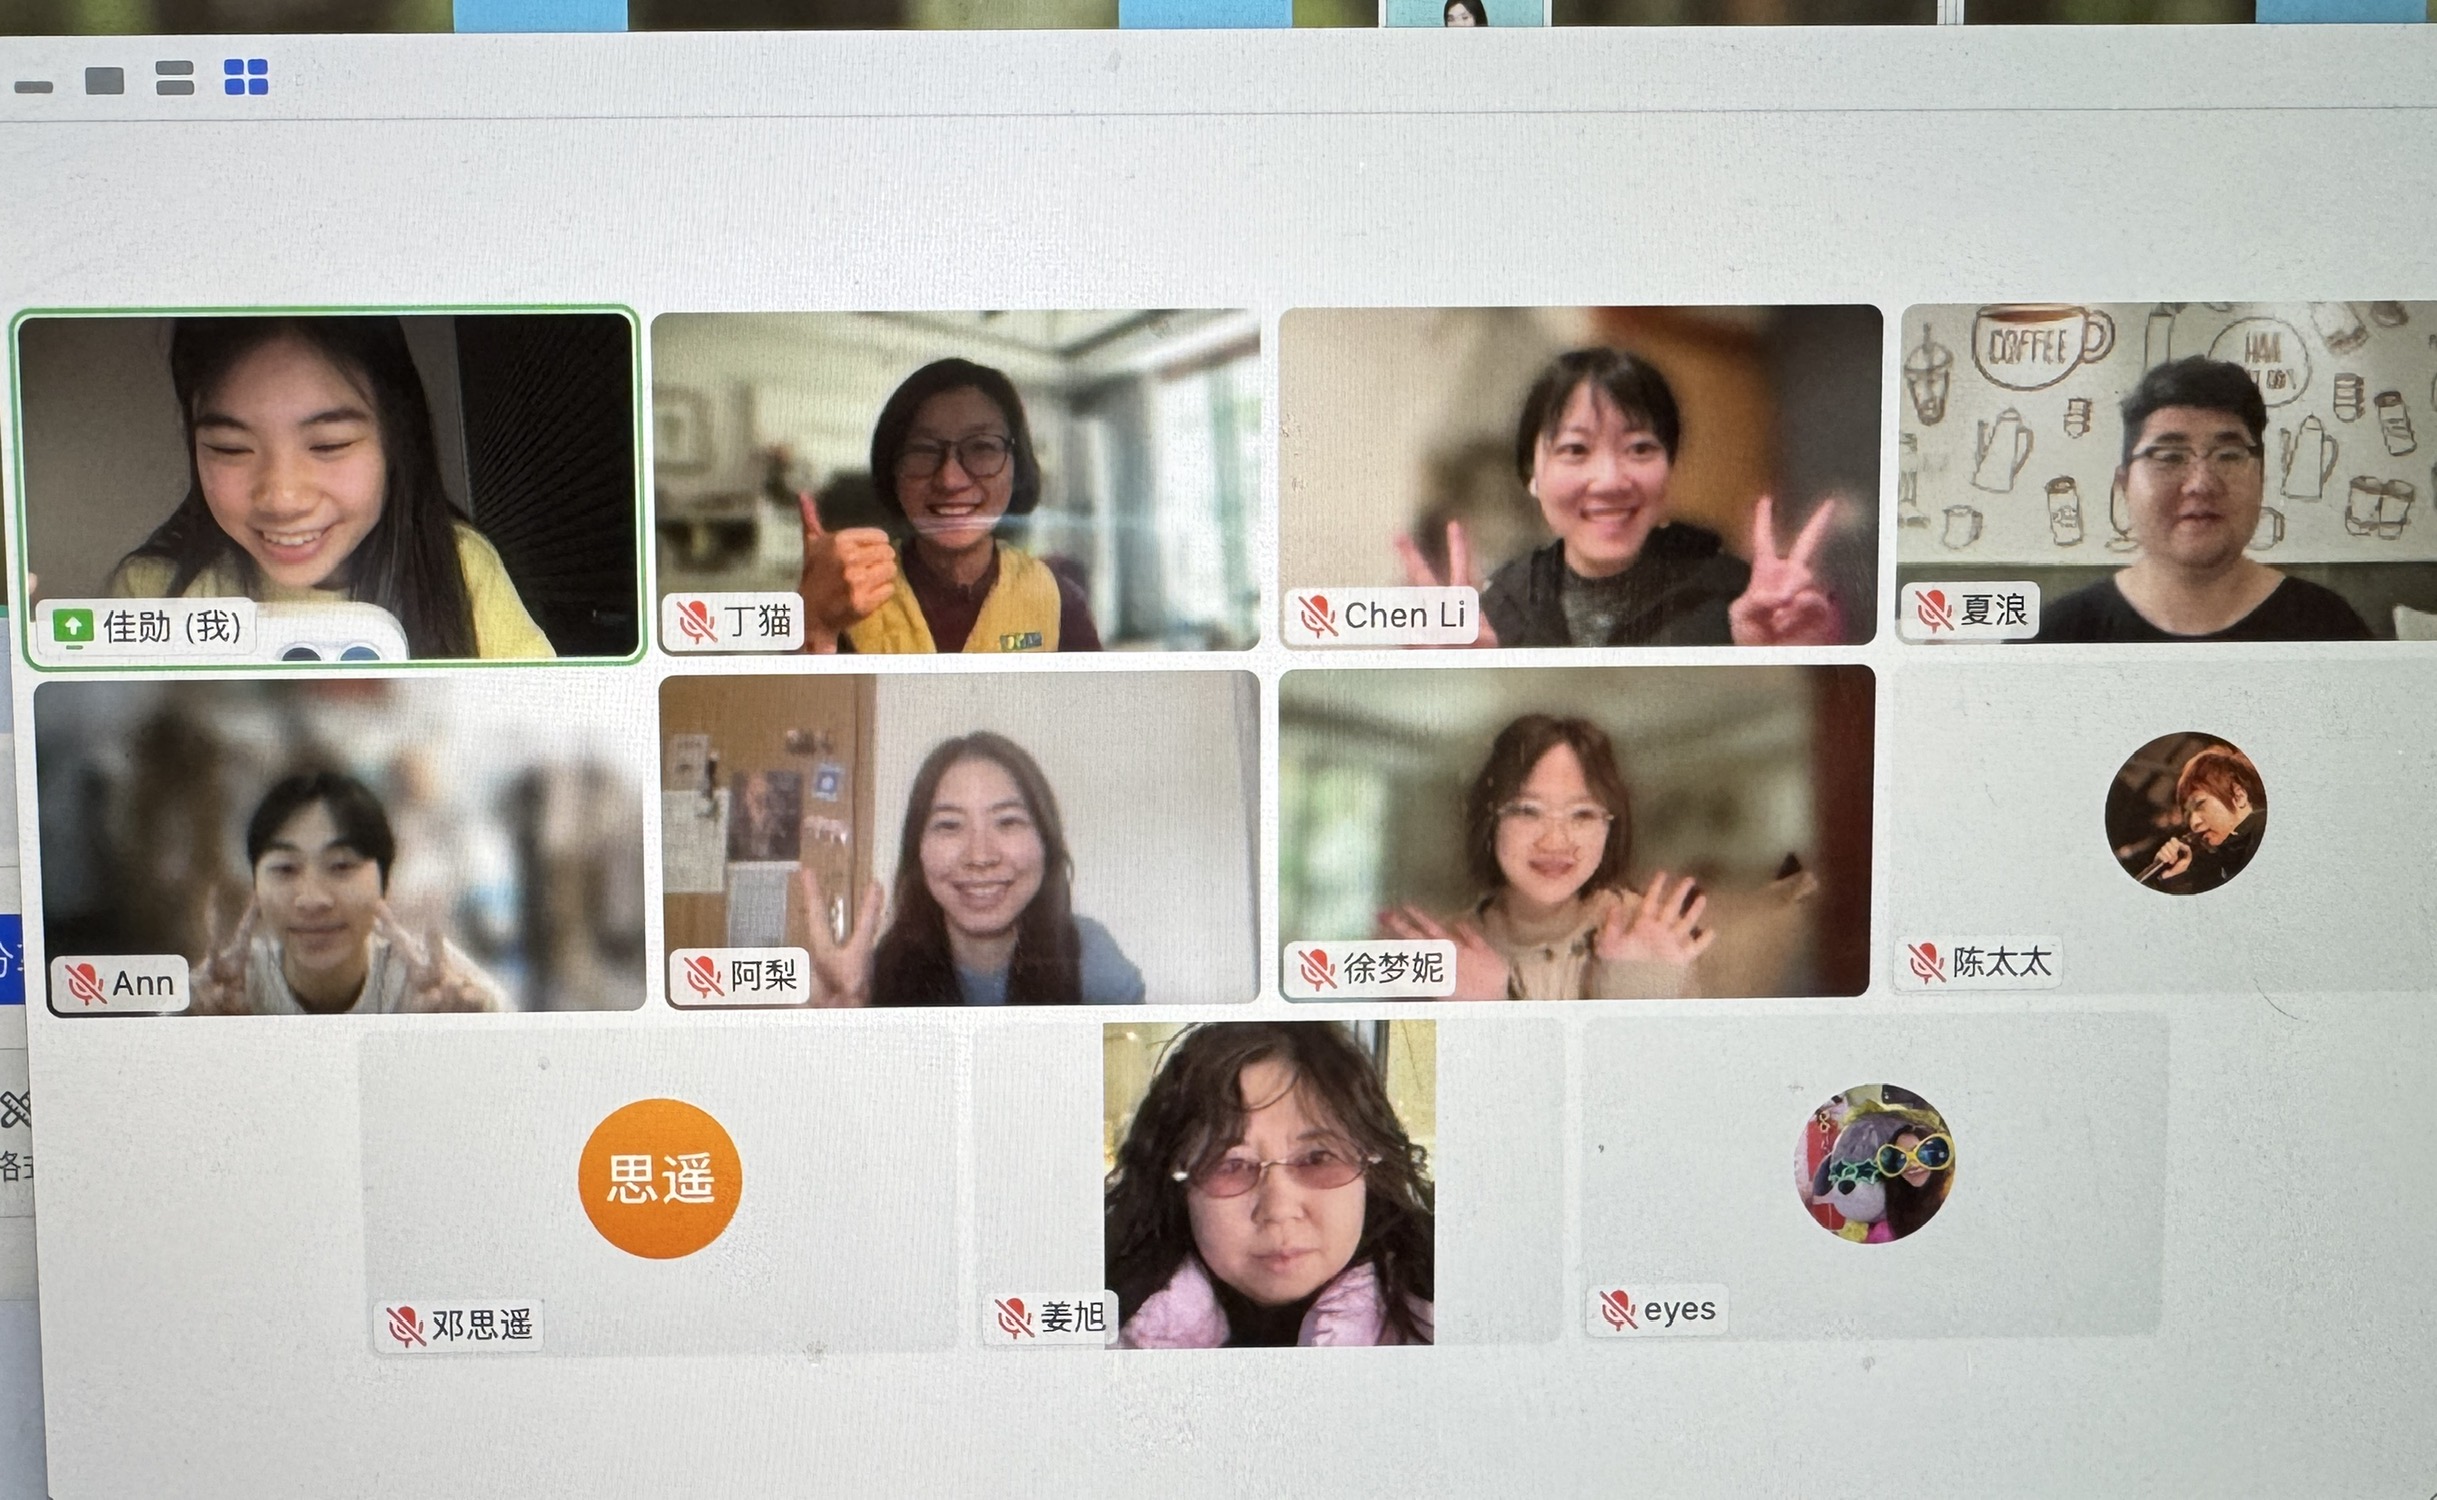Click the name label 佳勋 (我)
The image size is (2437, 1500).
pyautogui.click(x=173, y=627)
